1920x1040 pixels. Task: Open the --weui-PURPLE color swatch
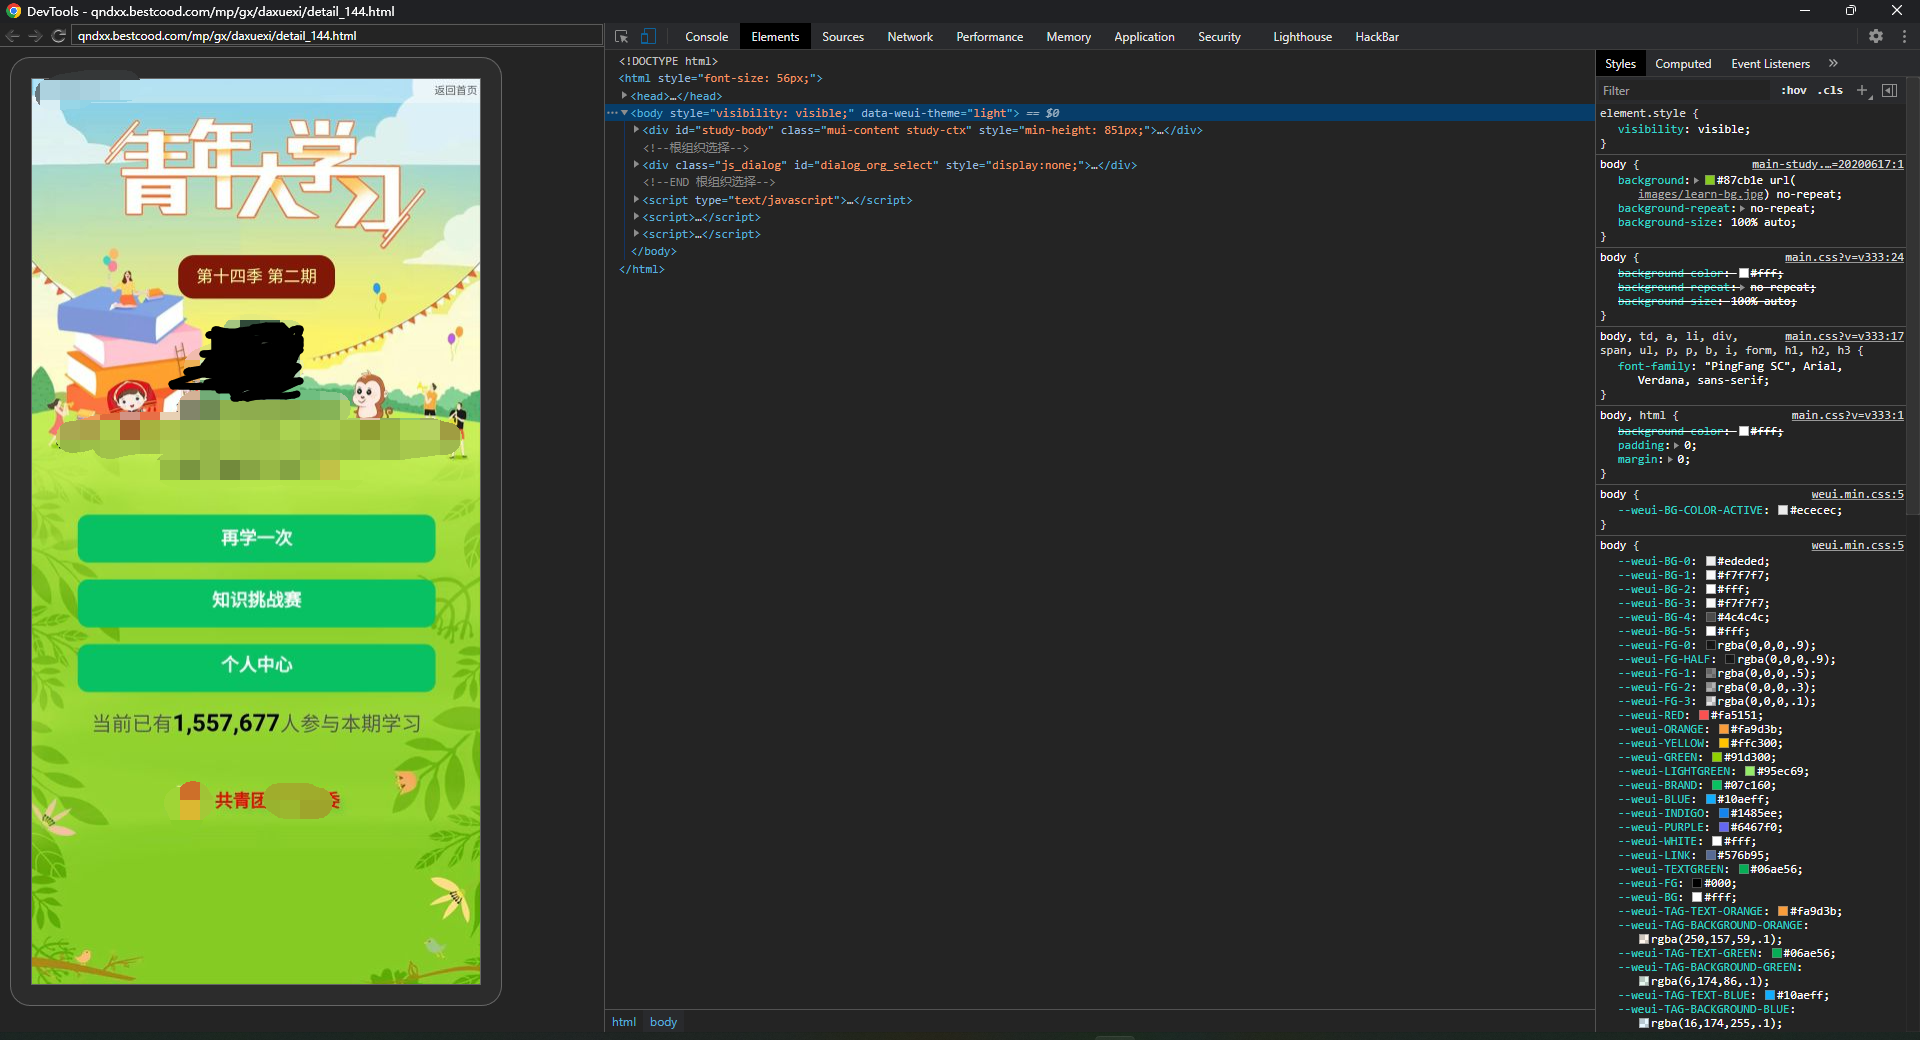click(1724, 827)
